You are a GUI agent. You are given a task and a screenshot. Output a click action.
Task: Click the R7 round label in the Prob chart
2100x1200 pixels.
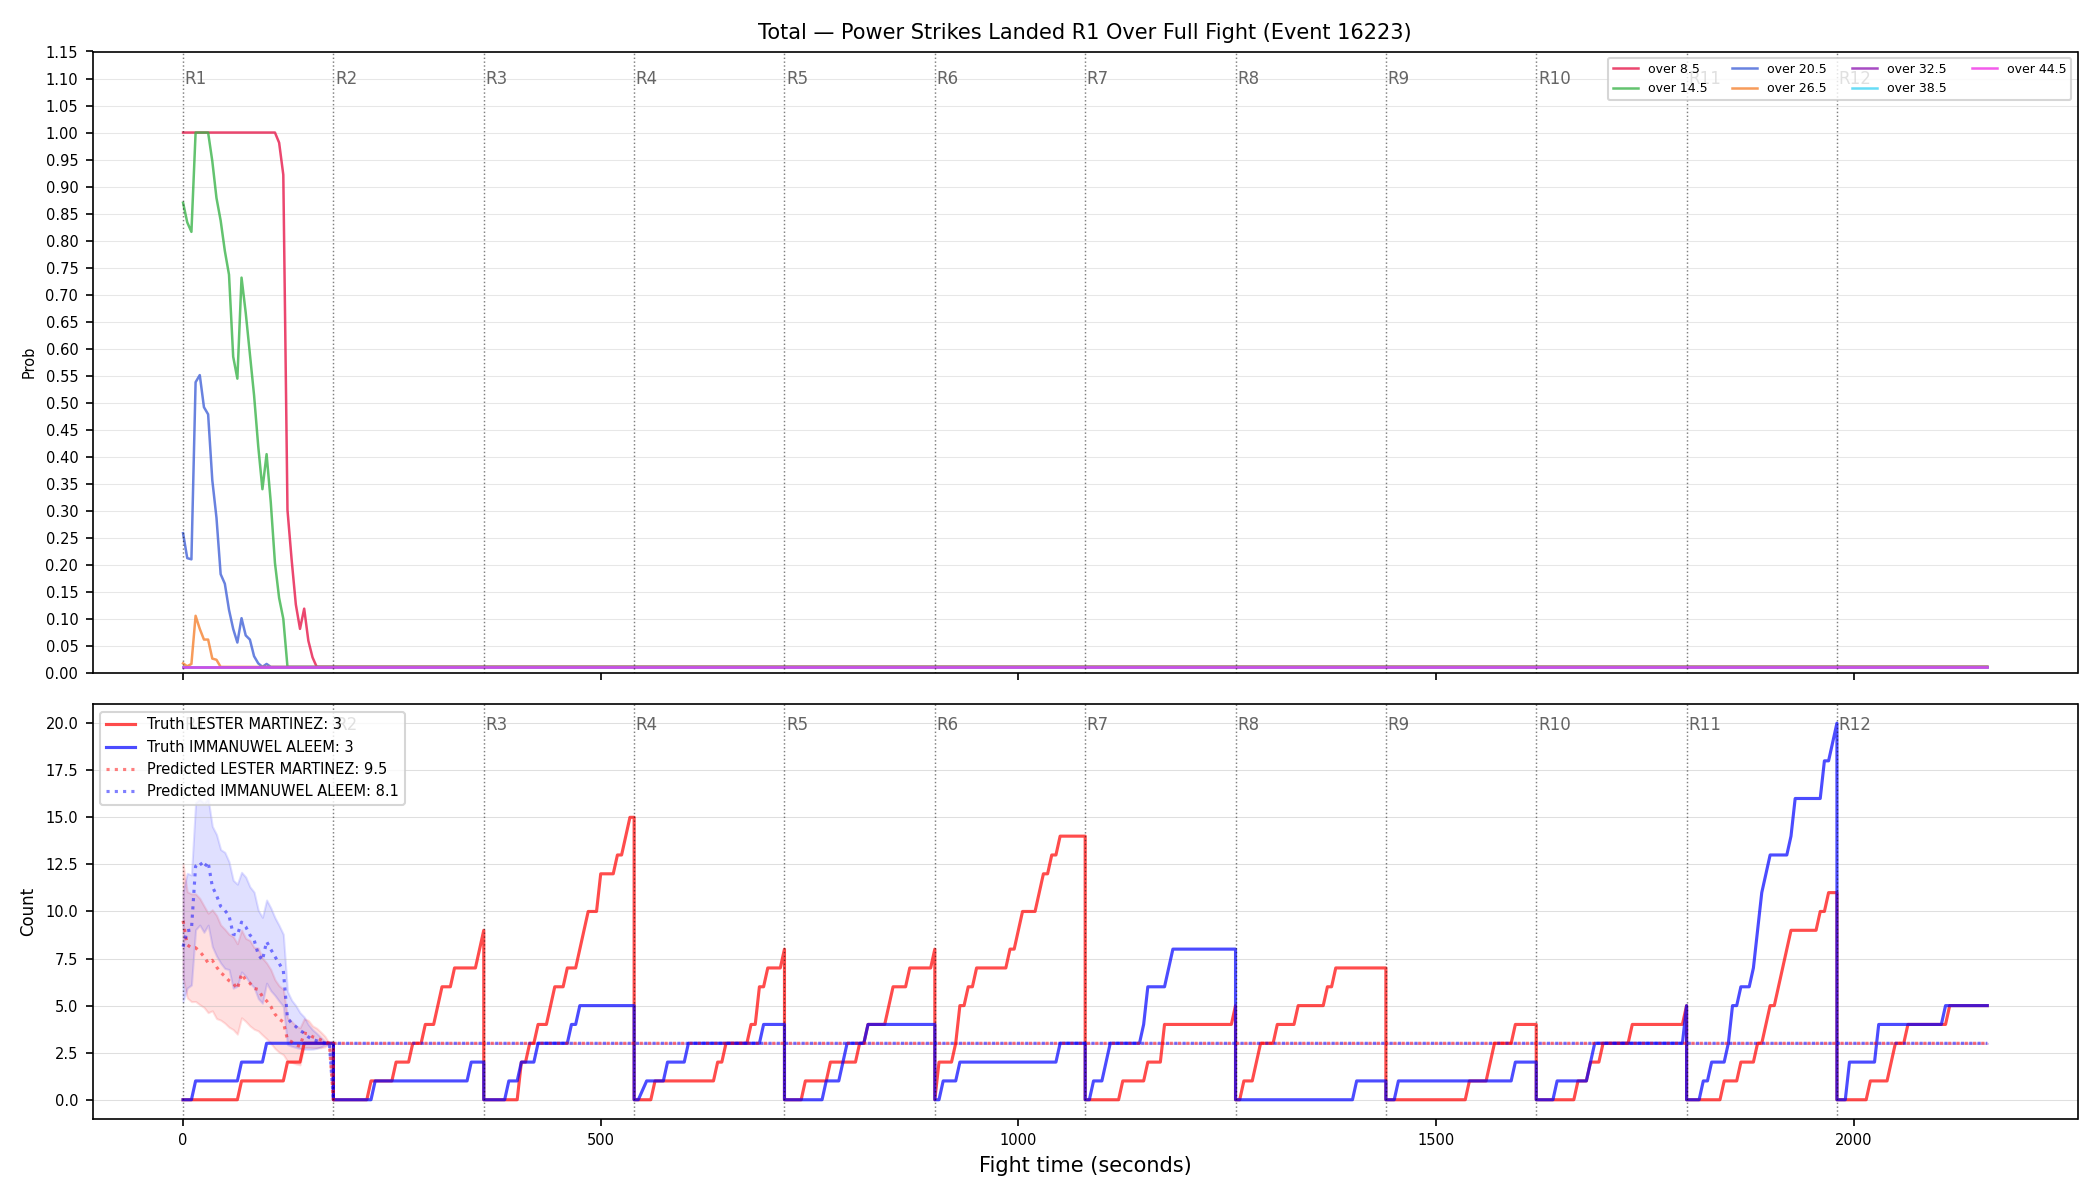click(x=1097, y=78)
